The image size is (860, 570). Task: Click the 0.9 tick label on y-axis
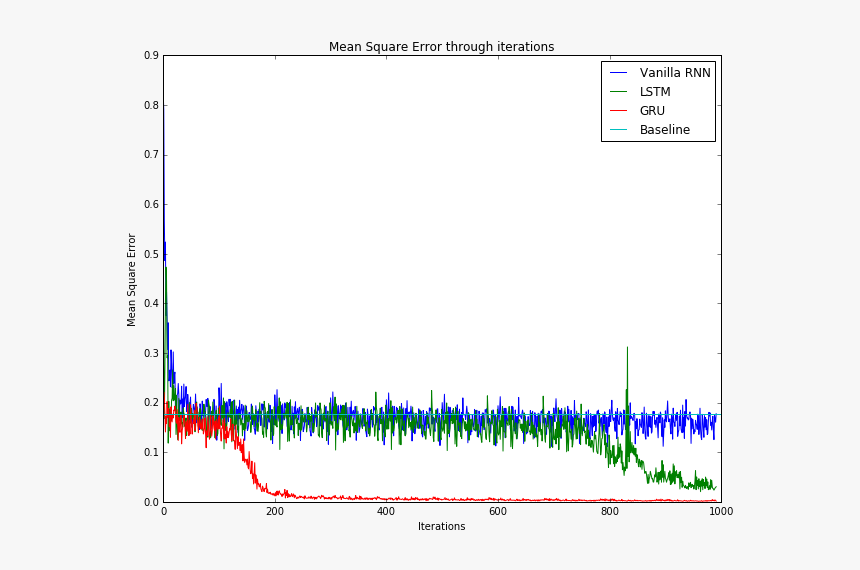click(x=150, y=56)
